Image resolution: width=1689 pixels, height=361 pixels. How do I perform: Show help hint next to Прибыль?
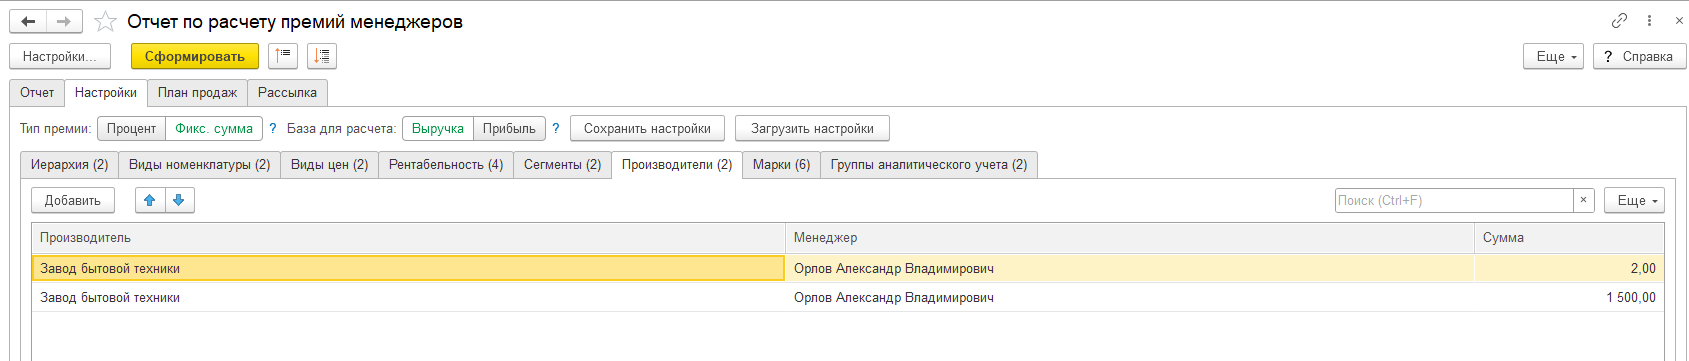click(x=556, y=128)
